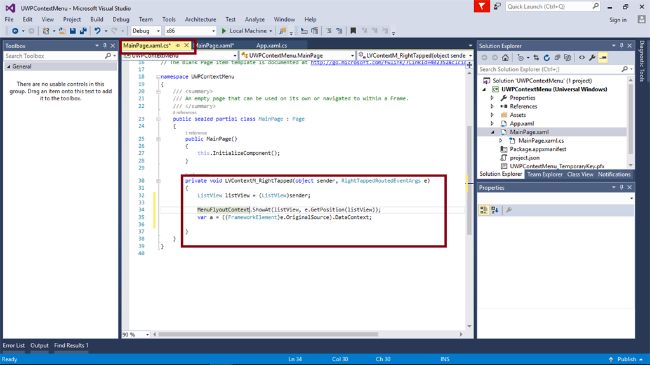Viewport: 650px width, 365px height.
Task: Click the Save All toolbar icon
Action: (83, 31)
